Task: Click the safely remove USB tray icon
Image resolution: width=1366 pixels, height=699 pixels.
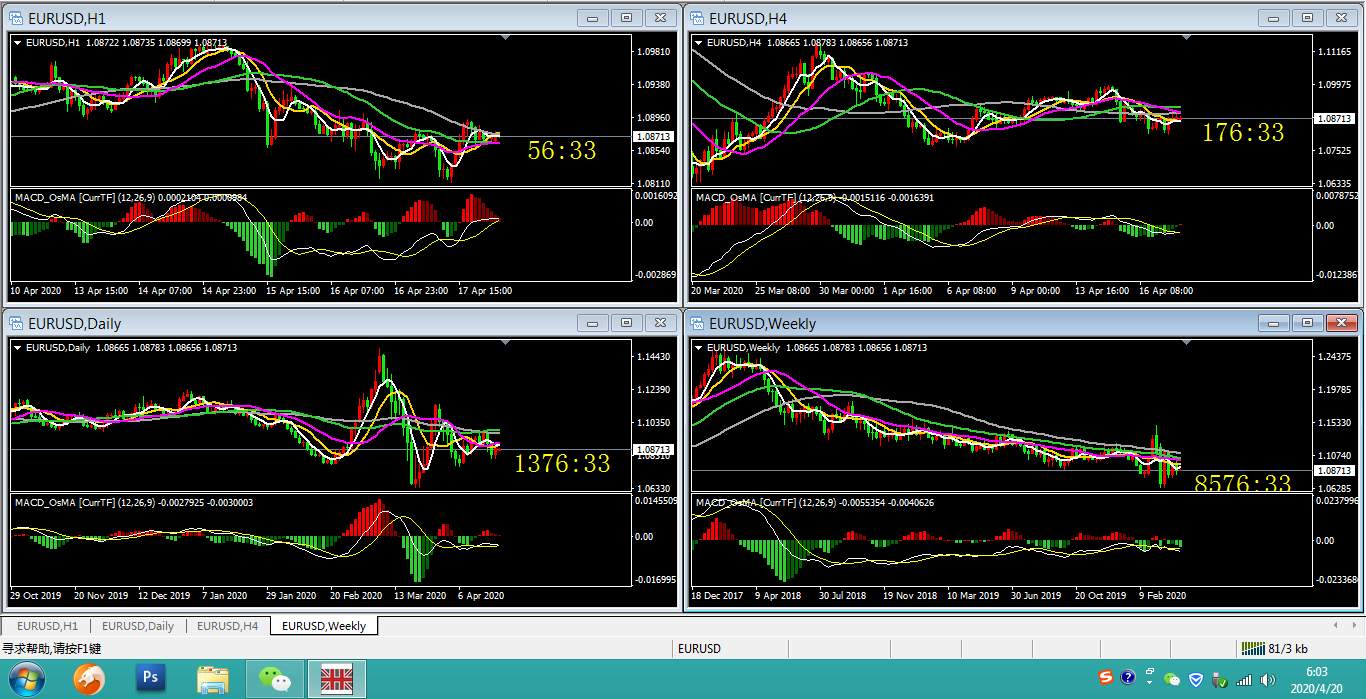Action: pyautogui.click(x=1219, y=680)
